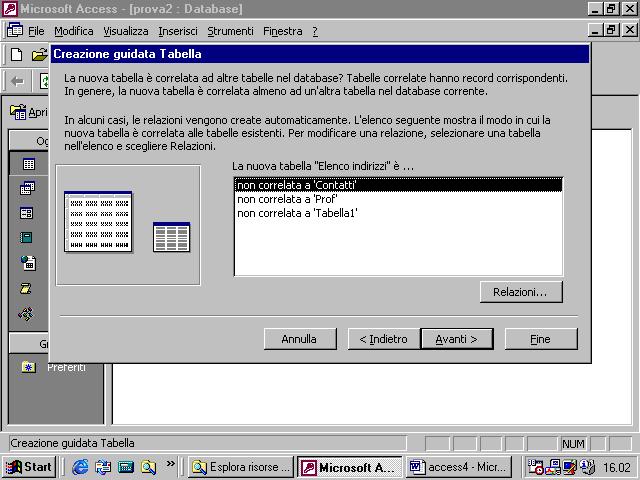Click the clock showing 16.02
640x480 pixels.
[x=617, y=467]
